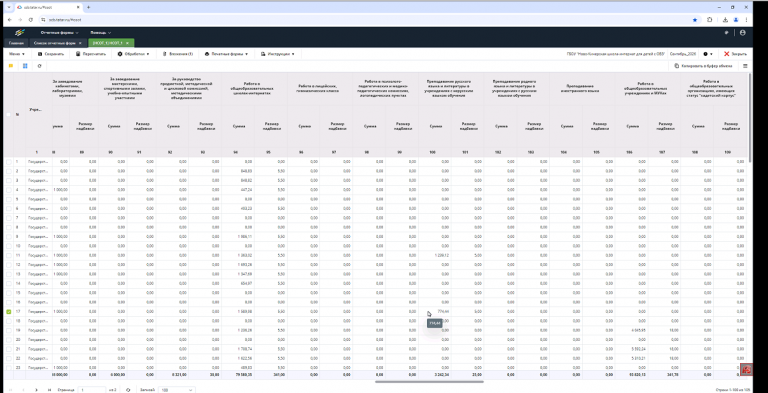Switch to Список отчетных форм tab
768x393 pixels.
tap(54, 43)
